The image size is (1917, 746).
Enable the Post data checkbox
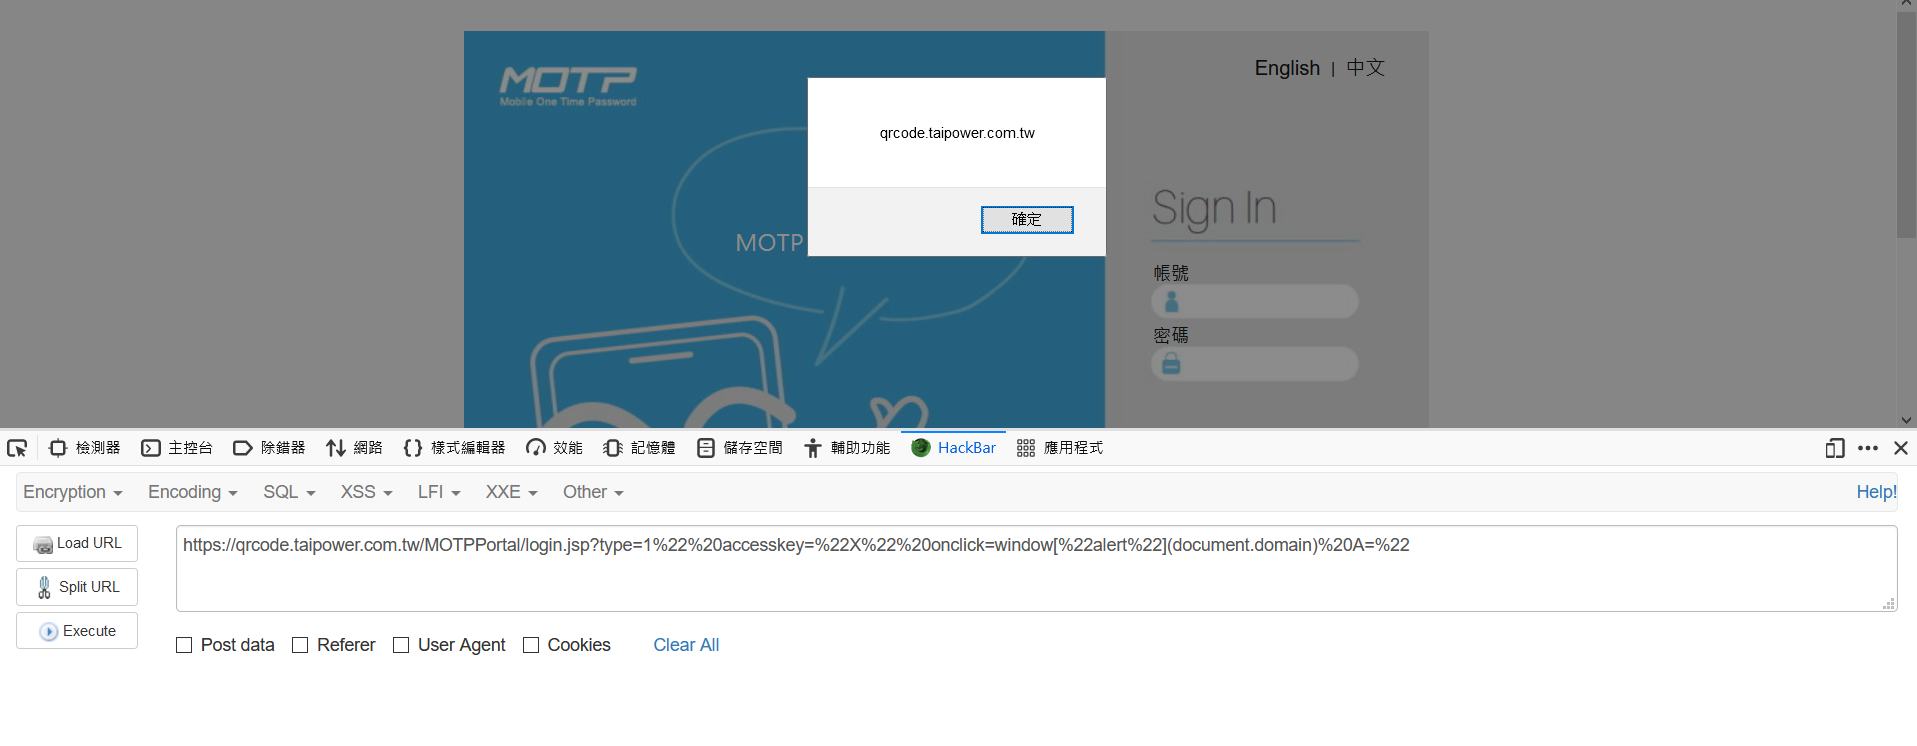point(184,645)
